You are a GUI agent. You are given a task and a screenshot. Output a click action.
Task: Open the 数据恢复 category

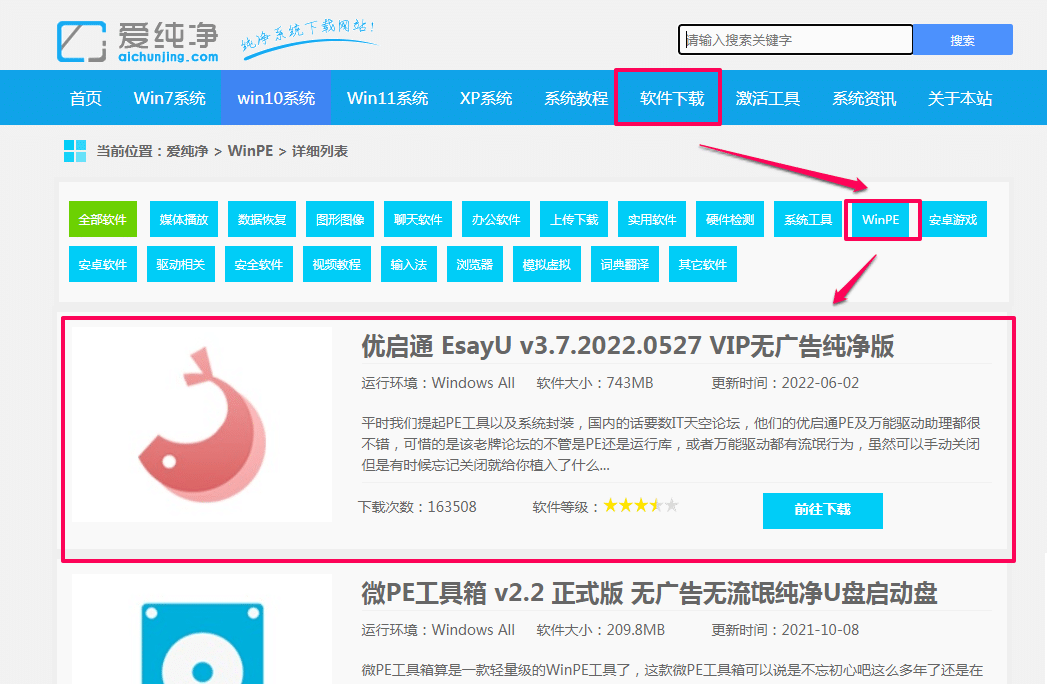tap(261, 219)
